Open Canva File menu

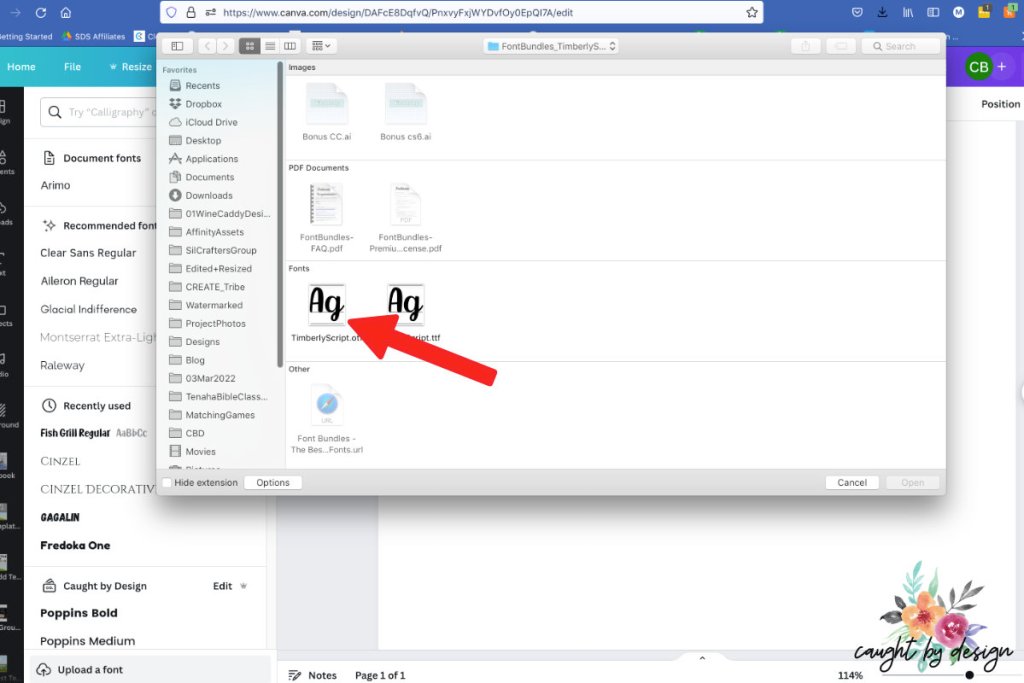(x=72, y=67)
